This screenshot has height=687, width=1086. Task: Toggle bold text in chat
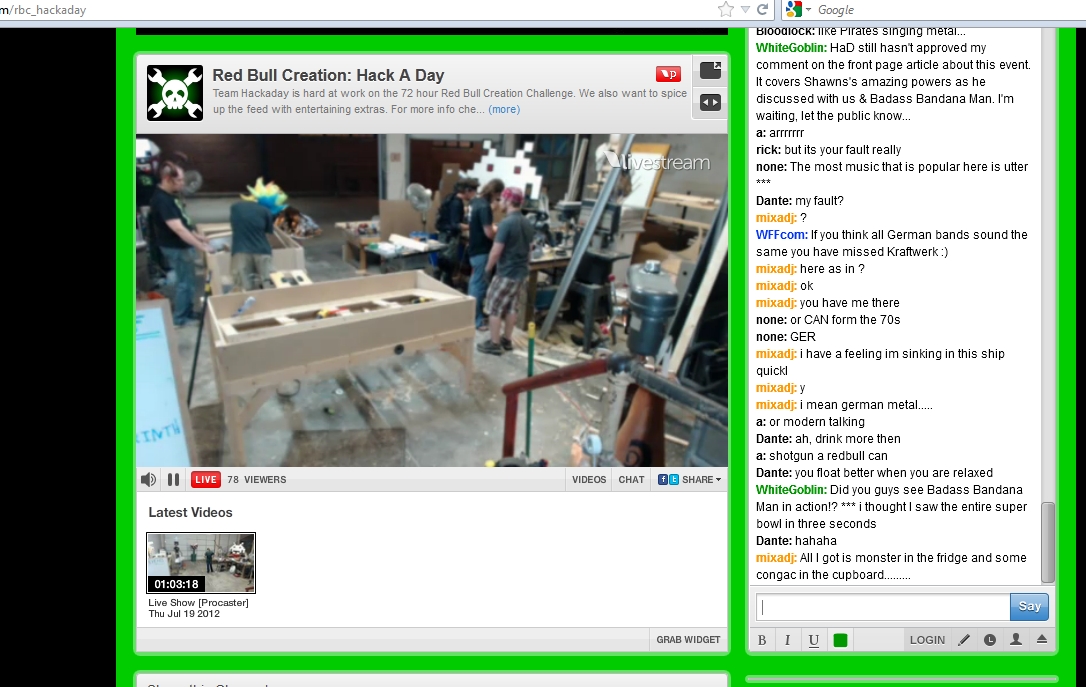point(762,640)
